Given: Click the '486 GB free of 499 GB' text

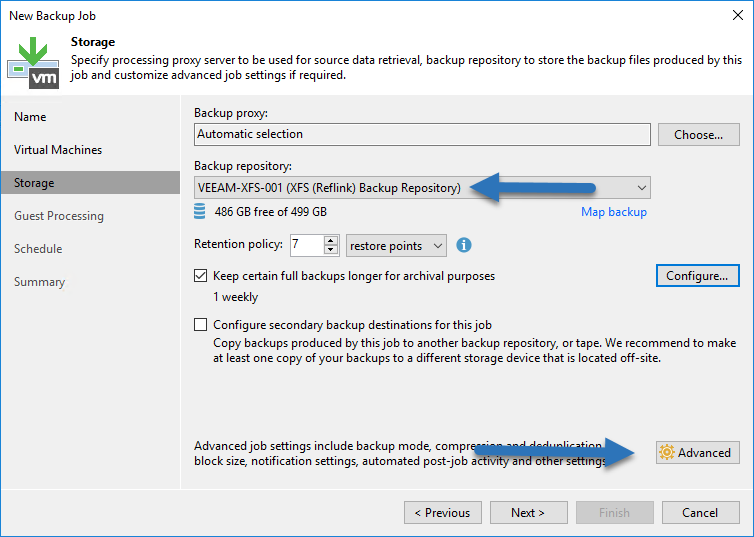Looking at the screenshot, I should pos(271,212).
